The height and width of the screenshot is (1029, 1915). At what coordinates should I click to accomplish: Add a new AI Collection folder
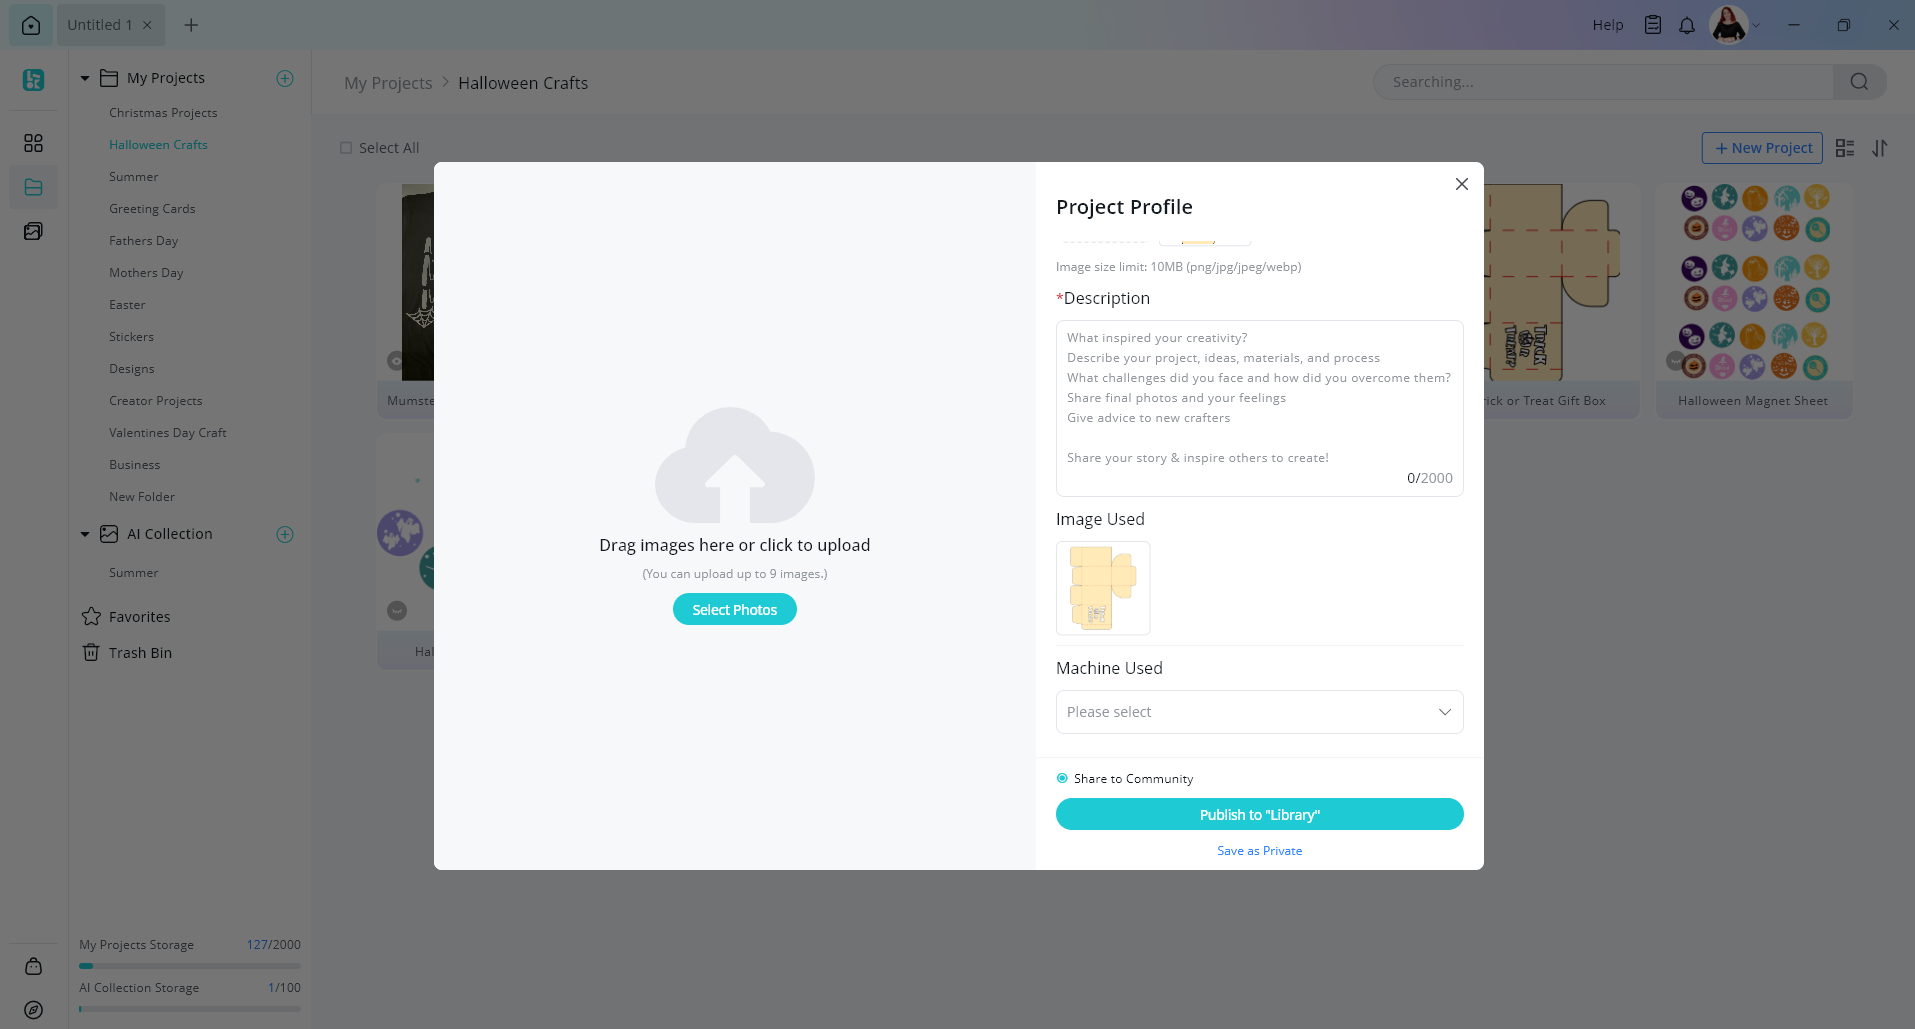click(285, 534)
